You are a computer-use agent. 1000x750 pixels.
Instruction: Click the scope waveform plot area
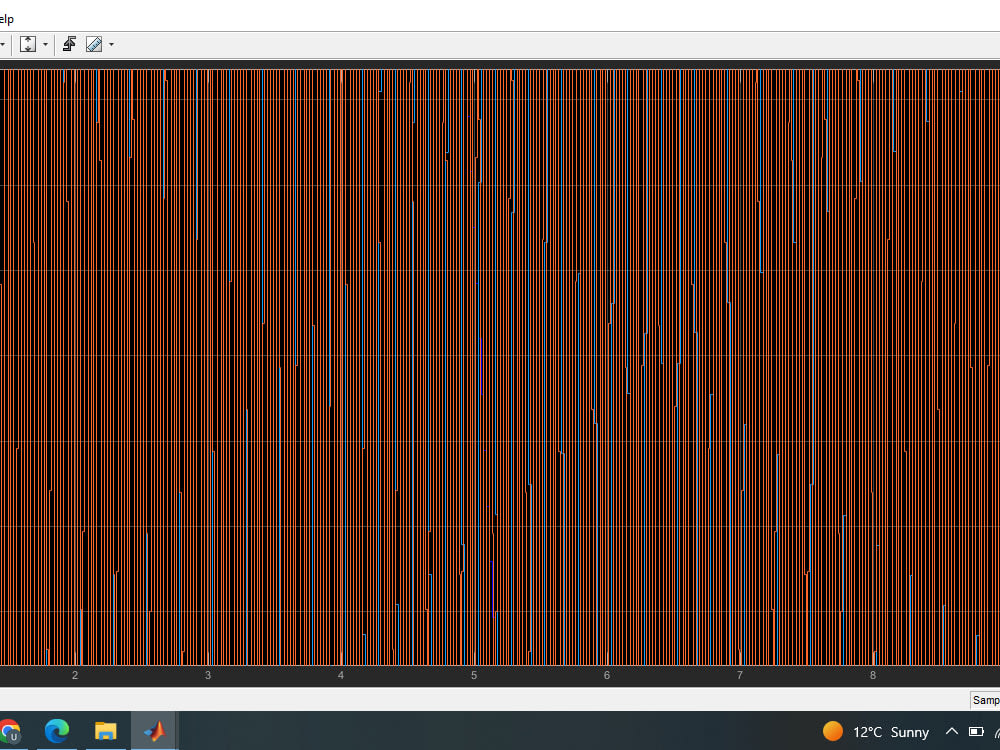point(500,367)
